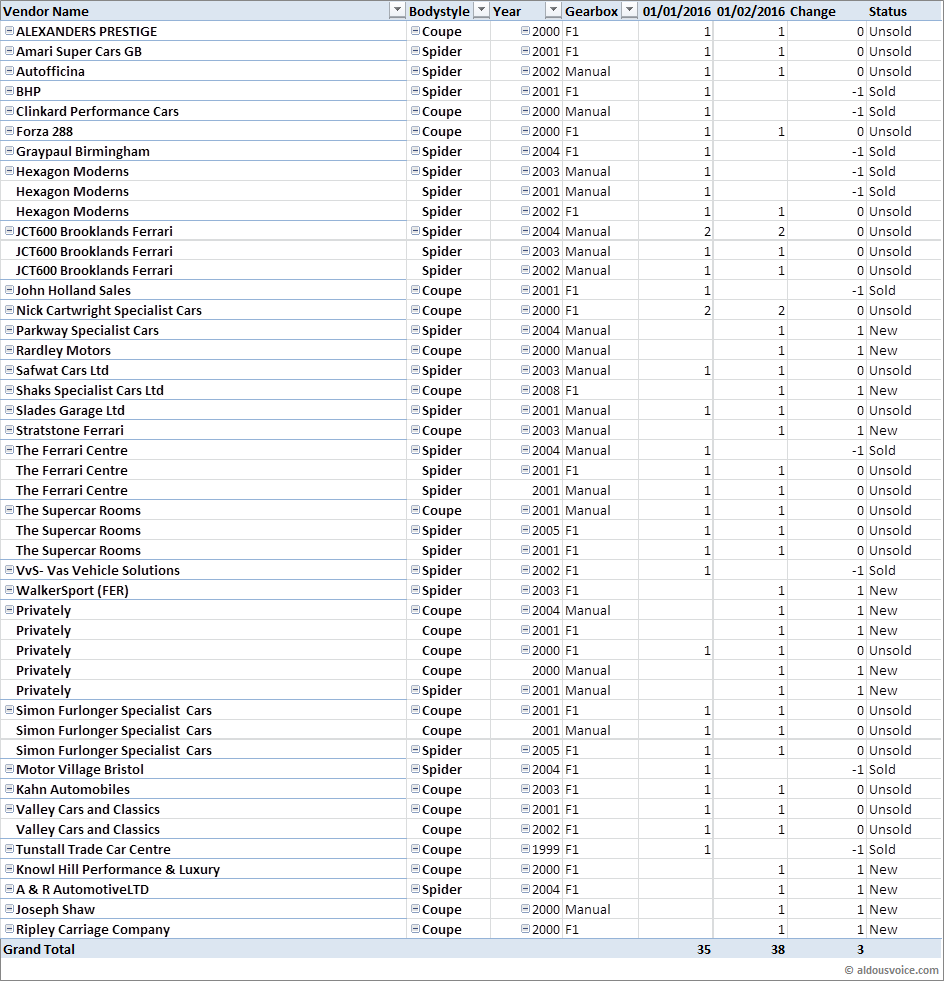Select the Status column header
The width and height of the screenshot is (944, 981).
coord(888,11)
